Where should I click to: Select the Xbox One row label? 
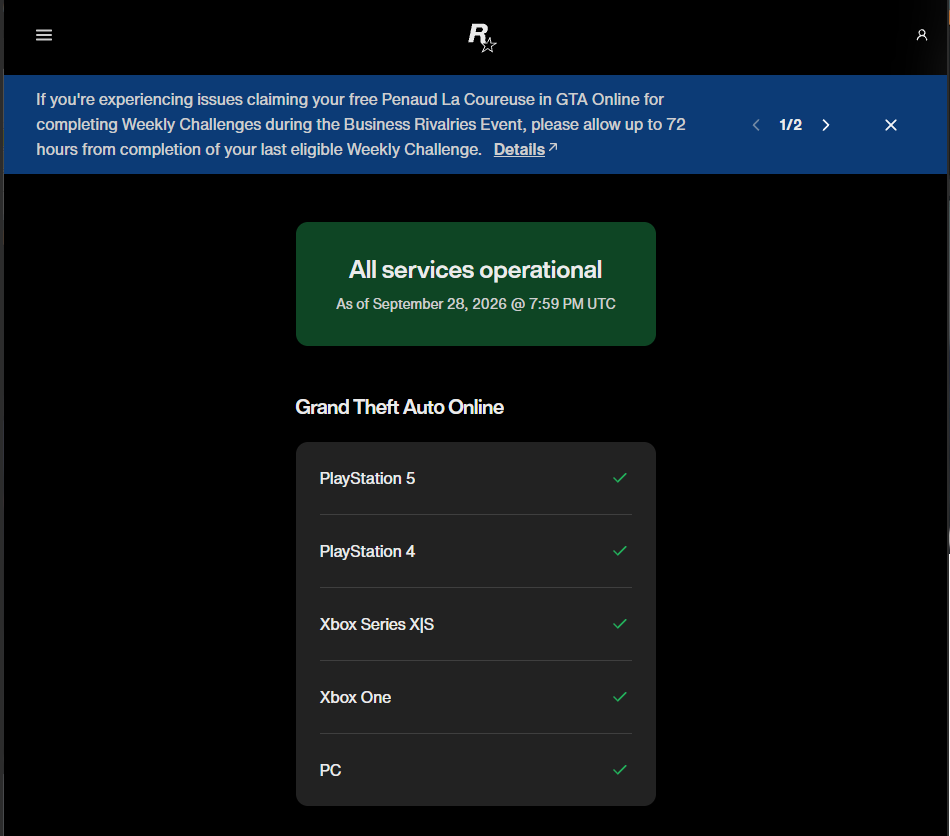point(356,697)
